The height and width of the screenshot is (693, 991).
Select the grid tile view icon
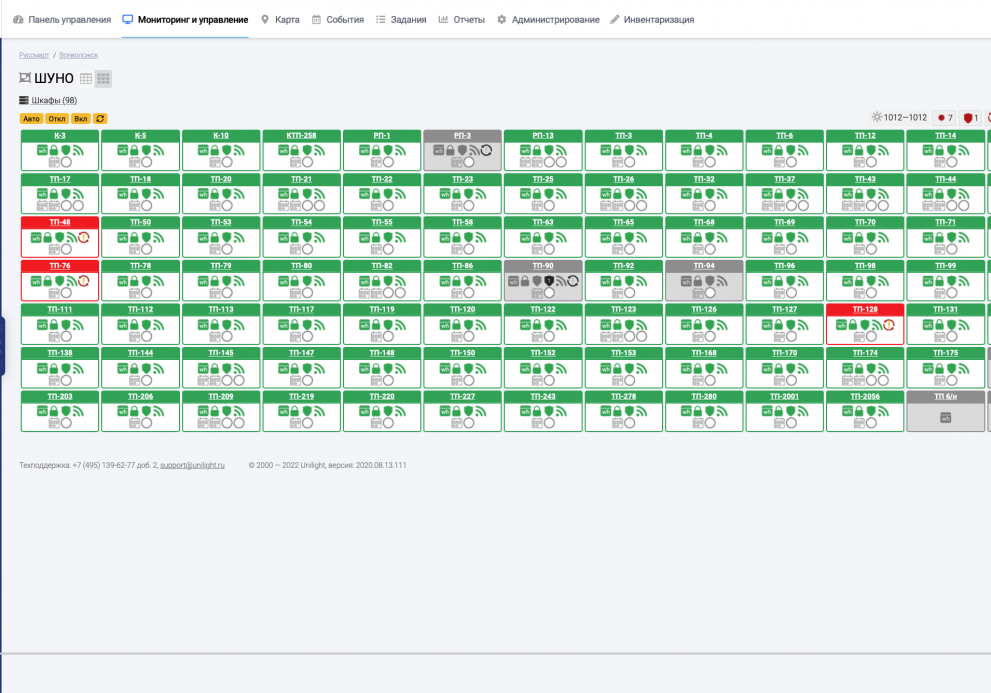click(103, 78)
